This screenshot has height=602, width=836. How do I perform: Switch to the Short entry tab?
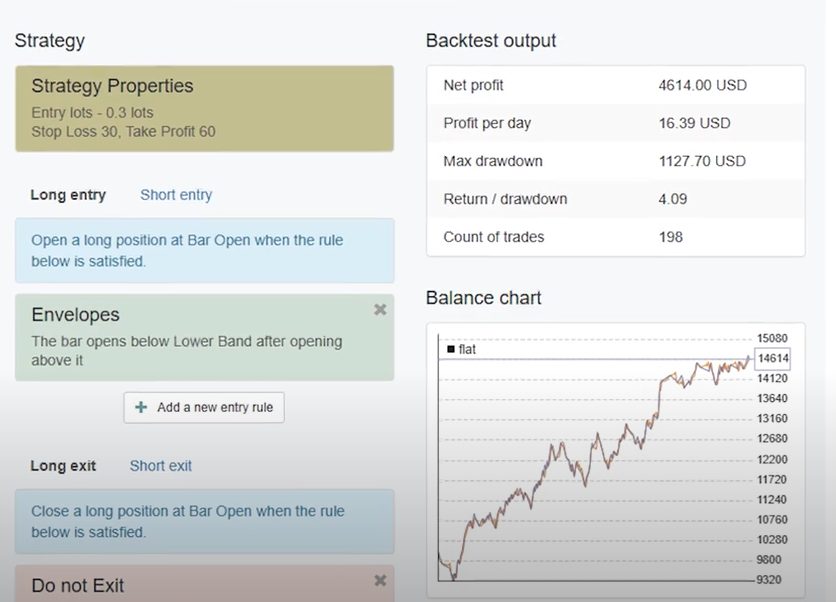tap(176, 195)
